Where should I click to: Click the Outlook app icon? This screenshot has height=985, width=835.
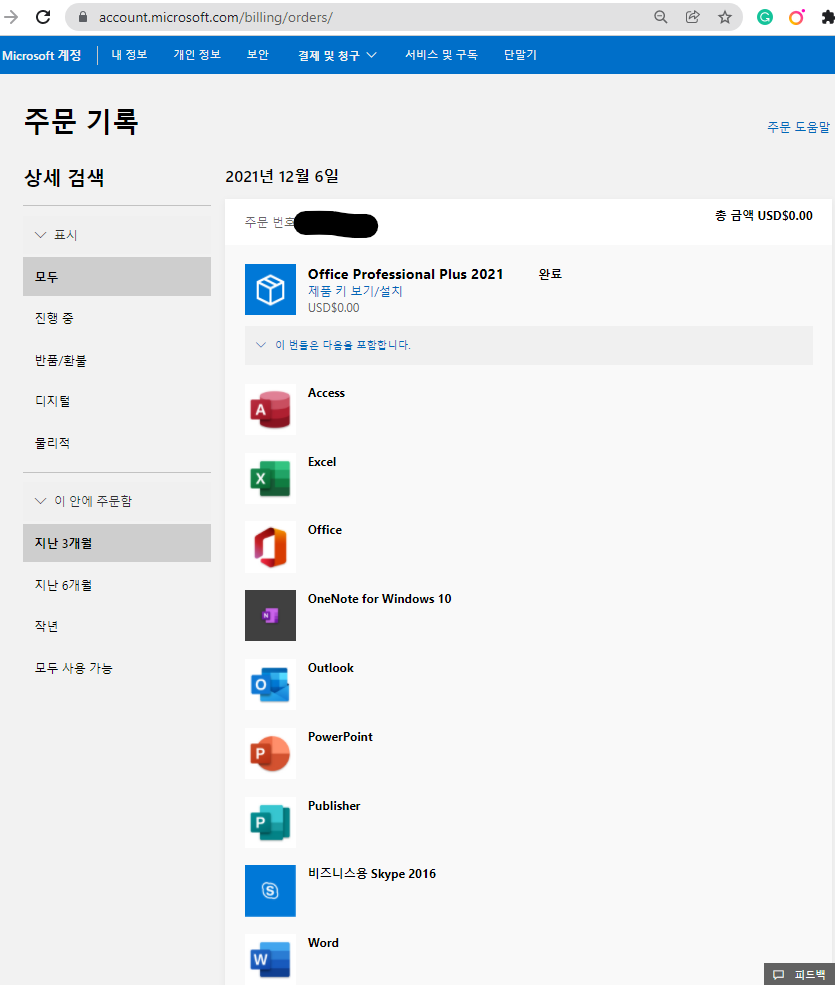270,685
